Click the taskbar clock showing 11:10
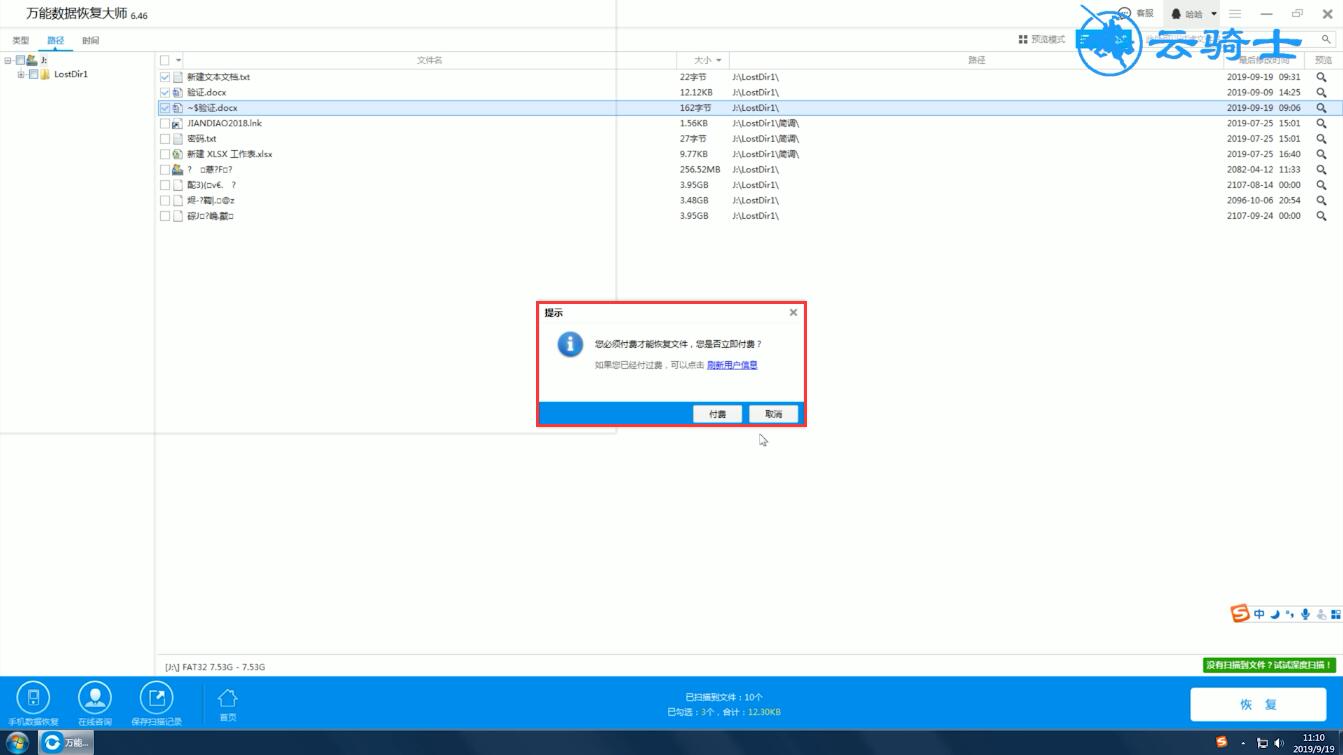 pos(1313,742)
